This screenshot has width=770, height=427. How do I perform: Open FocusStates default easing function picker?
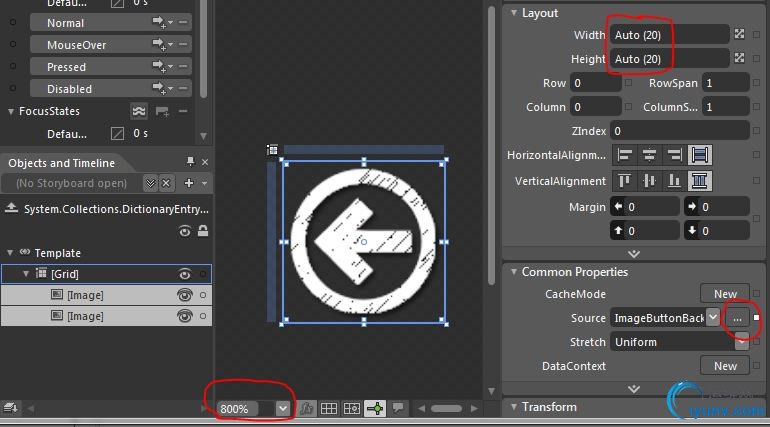coord(117,133)
